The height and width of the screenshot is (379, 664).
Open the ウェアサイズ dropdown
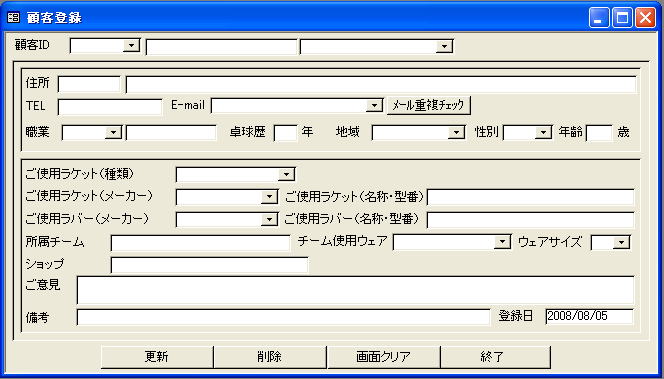pyautogui.click(x=622, y=242)
